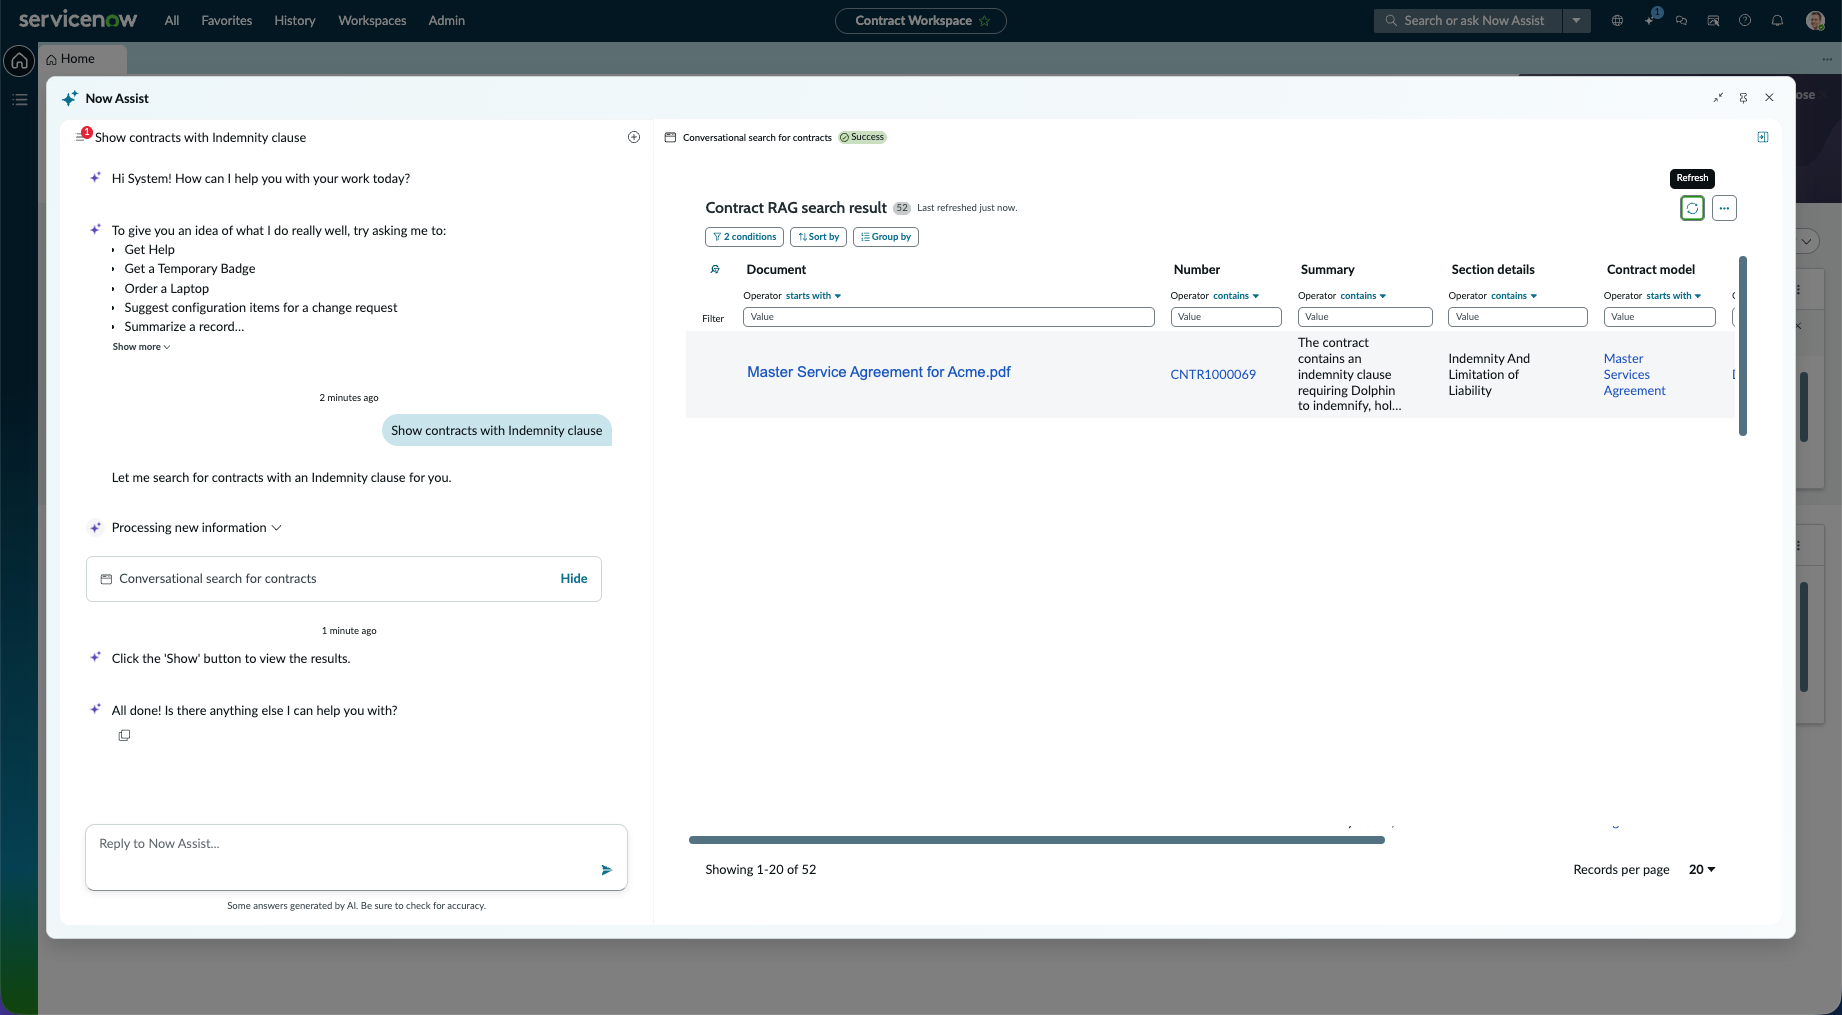Open the Workspaces menu
This screenshot has height=1015, width=1842.
point(372,20)
